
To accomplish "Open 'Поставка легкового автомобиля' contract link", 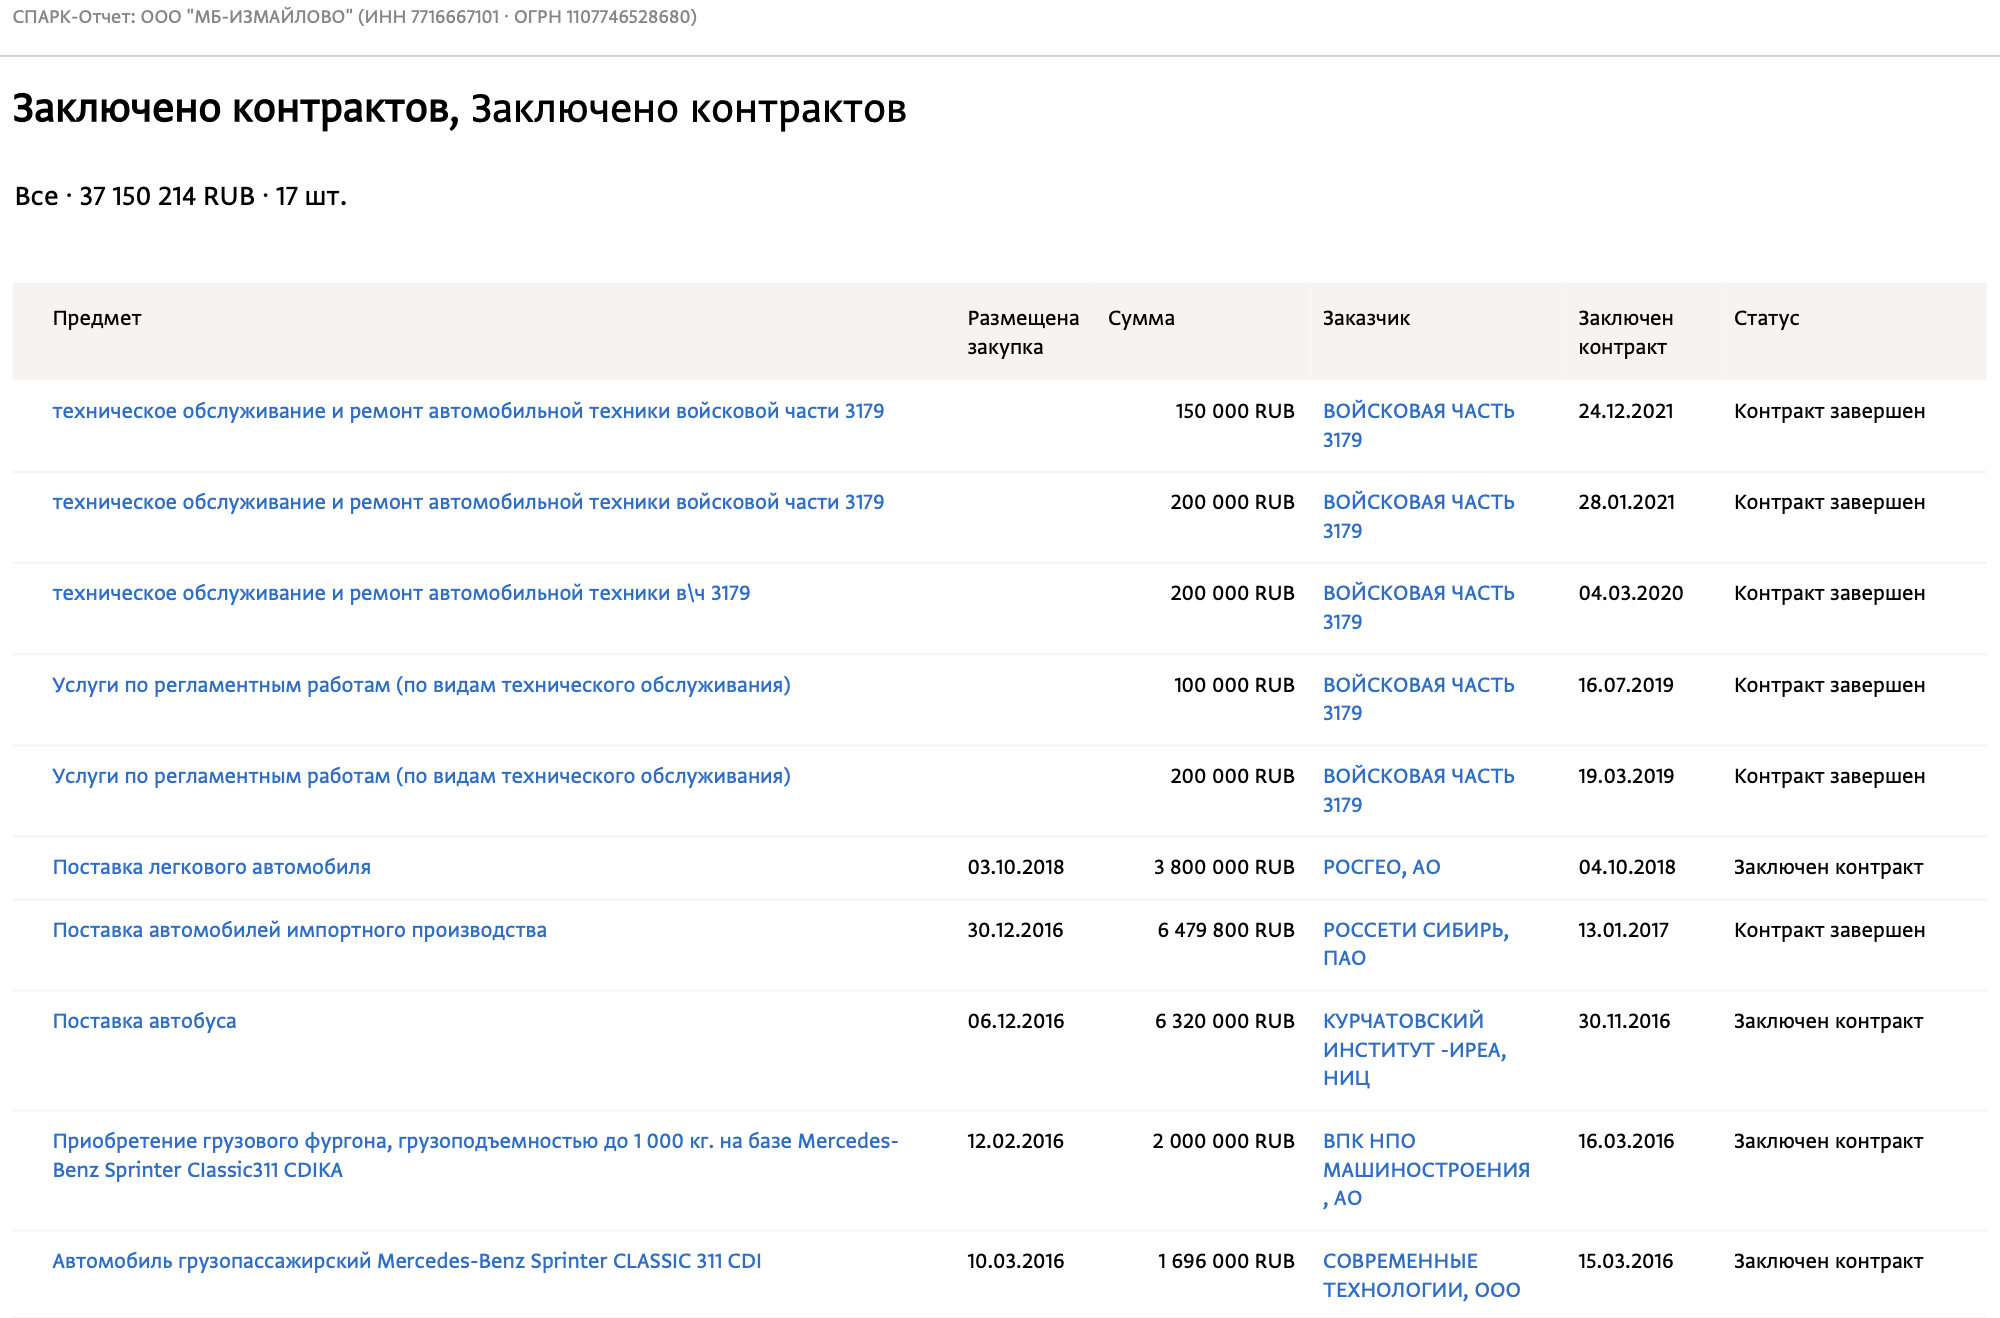I will [x=211, y=867].
